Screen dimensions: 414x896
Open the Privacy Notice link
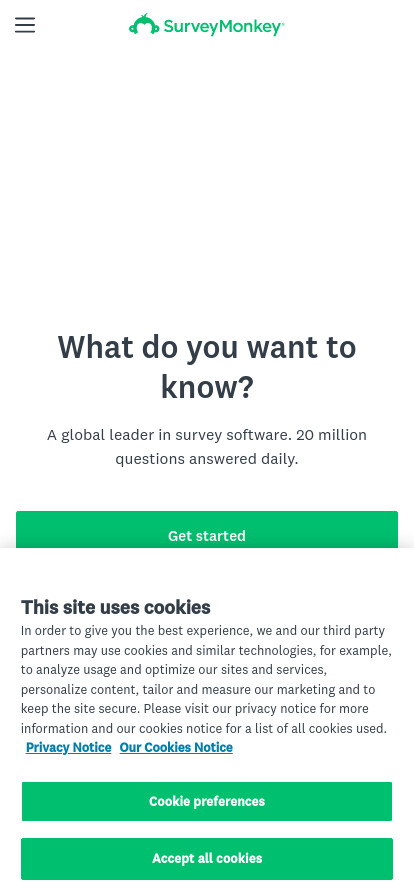coord(69,747)
